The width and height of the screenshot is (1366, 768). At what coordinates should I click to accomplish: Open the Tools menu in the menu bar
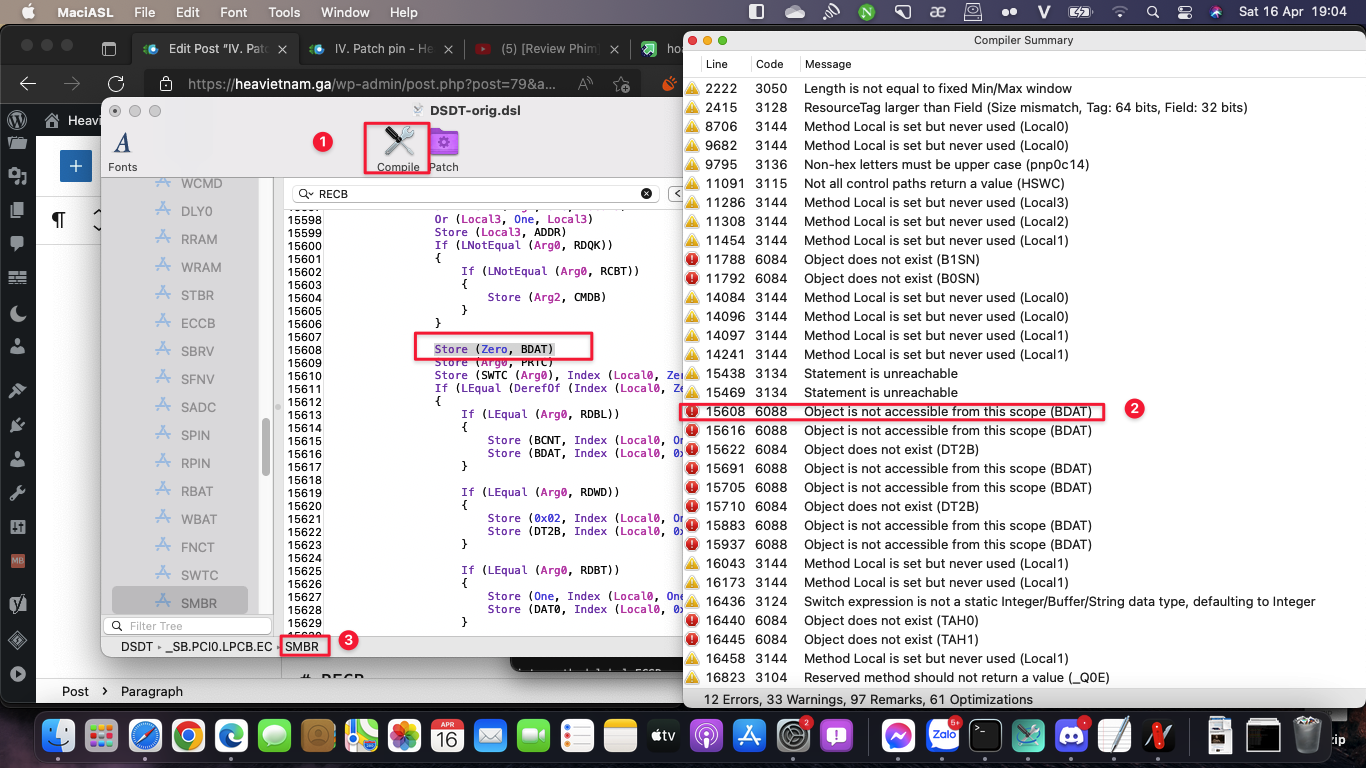click(284, 12)
